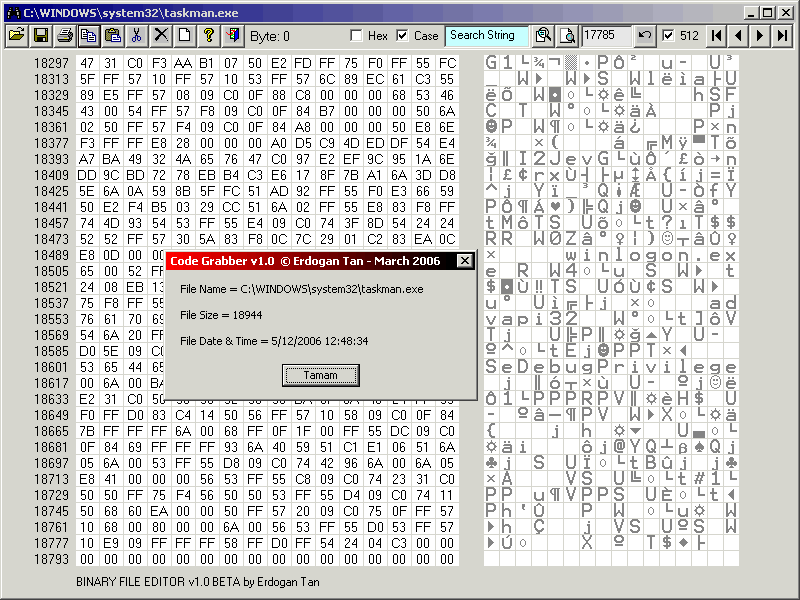Screen dimensions: 800x600
Task: Enable the Hex checkbox
Action: [x=357, y=36]
